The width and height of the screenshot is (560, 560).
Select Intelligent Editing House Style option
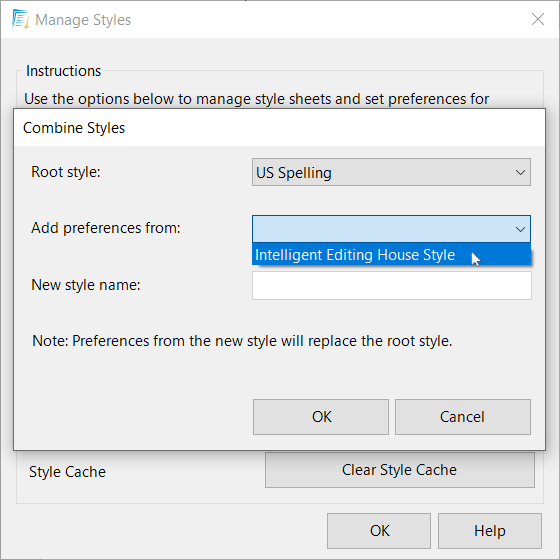coord(391,255)
